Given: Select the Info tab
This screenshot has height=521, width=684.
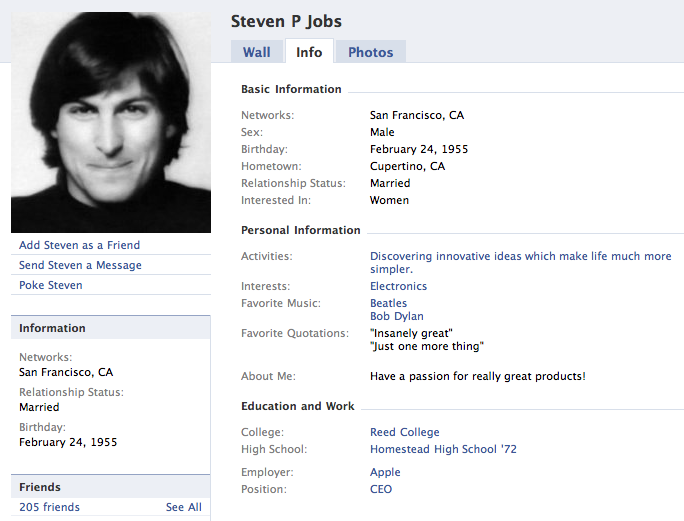Looking at the screenshot, I should pyautogui.click(x=309, y=53).
